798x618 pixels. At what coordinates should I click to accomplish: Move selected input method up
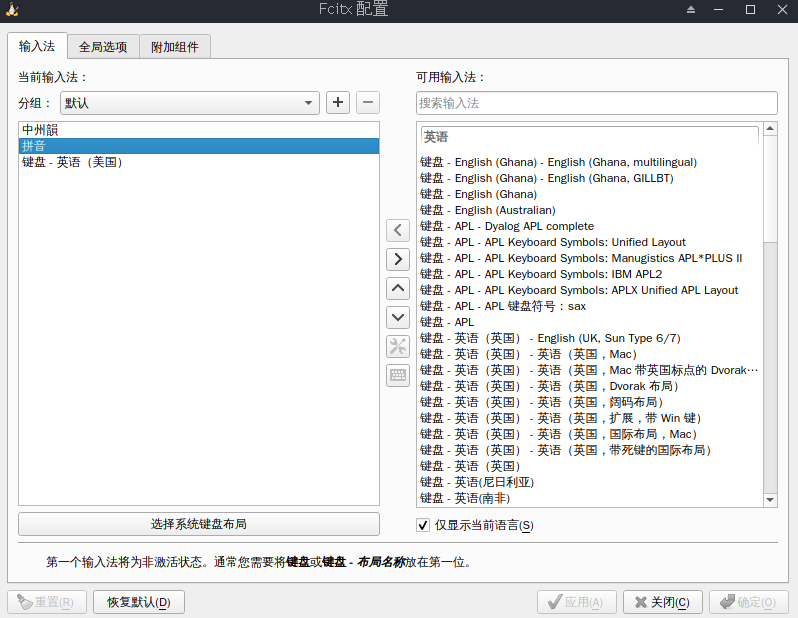(x=398, y=288)
